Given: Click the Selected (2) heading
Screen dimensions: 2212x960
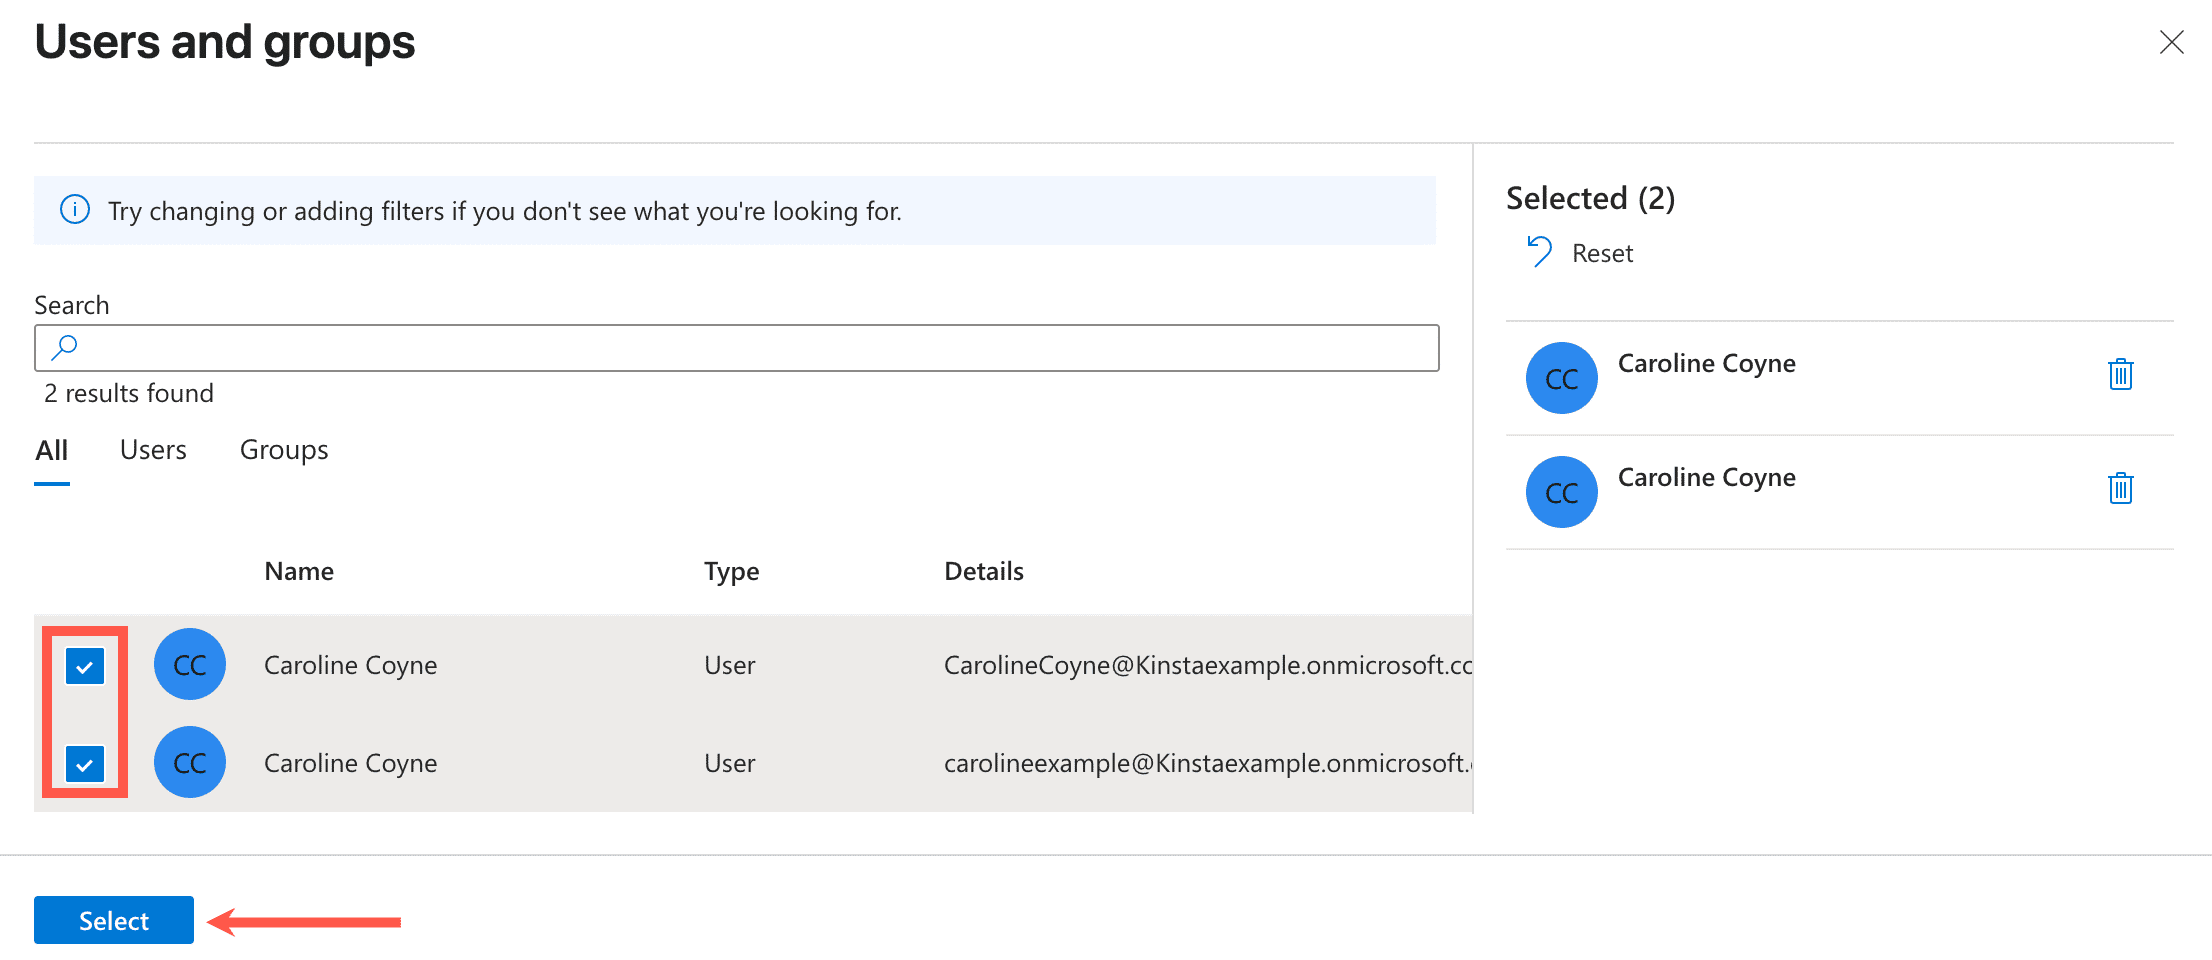Looking at the screenshot, I should pyautogui.click(x=1590, y=198).
